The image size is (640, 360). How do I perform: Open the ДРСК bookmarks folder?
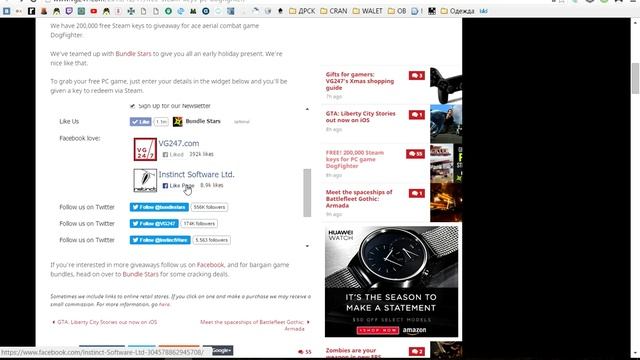pos(302,11)
